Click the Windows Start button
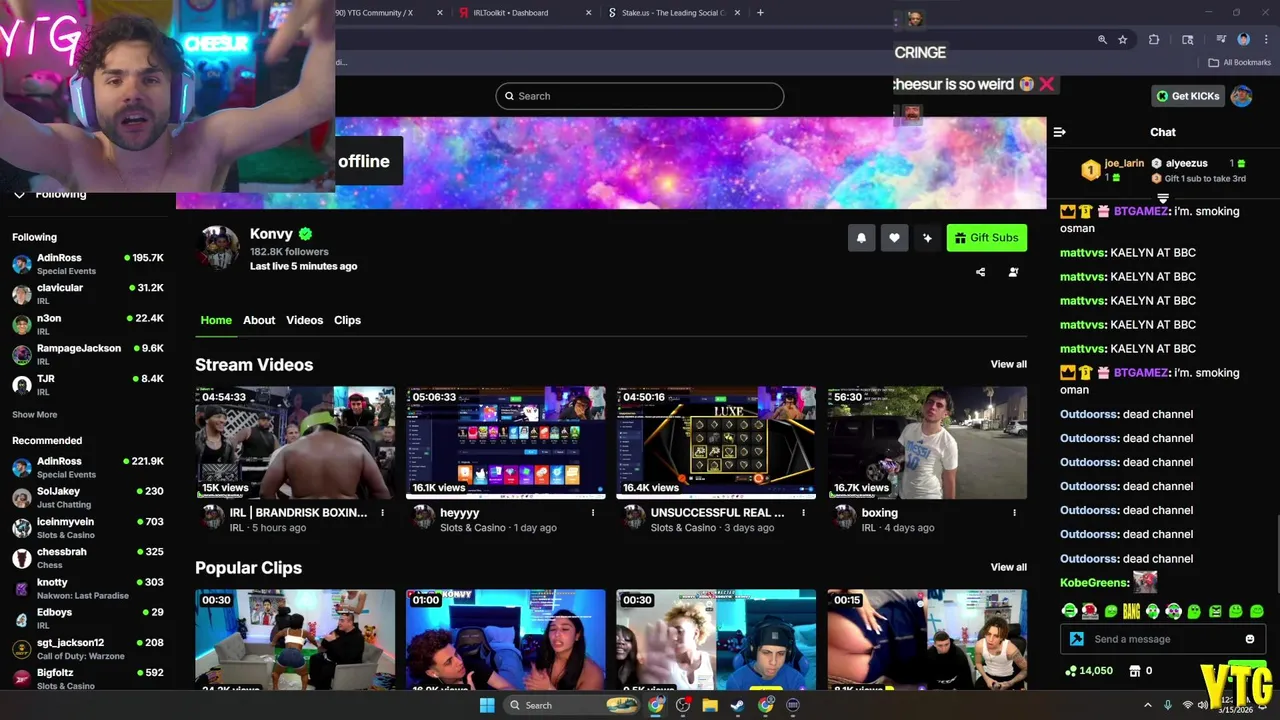The height and width of the screenshot is (720, 1280). (487, 705)
